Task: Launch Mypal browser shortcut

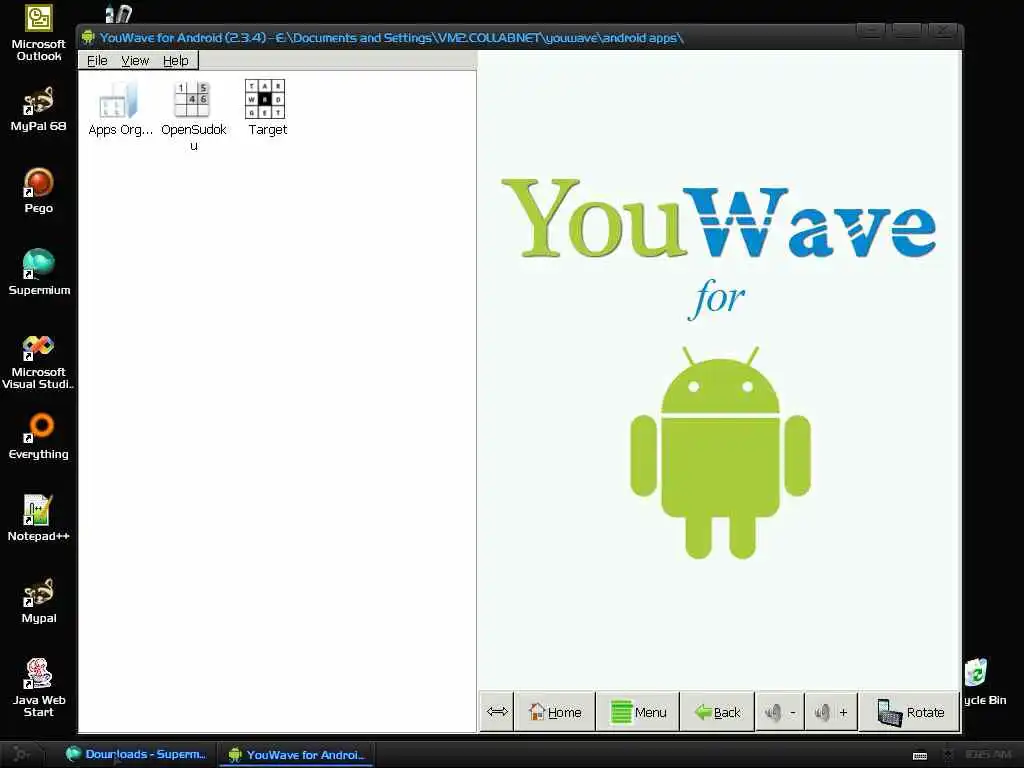Action: tap(39, 601)
